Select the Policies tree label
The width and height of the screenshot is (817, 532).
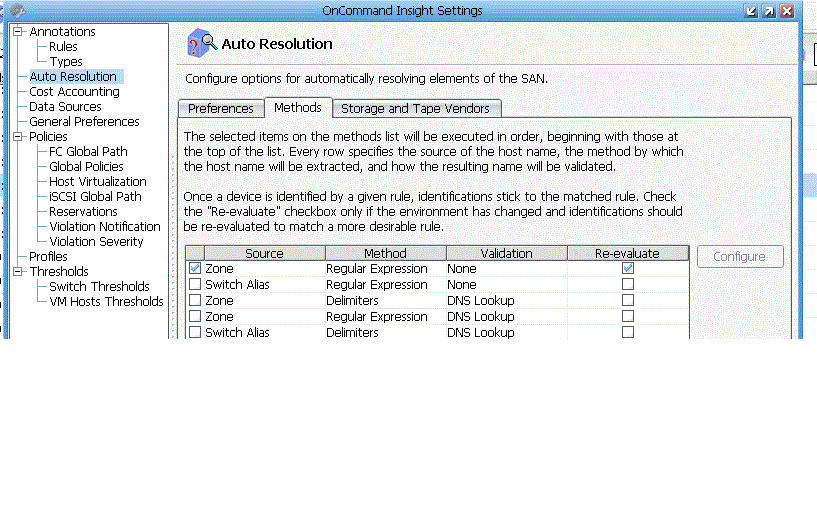tap(48, 137)
